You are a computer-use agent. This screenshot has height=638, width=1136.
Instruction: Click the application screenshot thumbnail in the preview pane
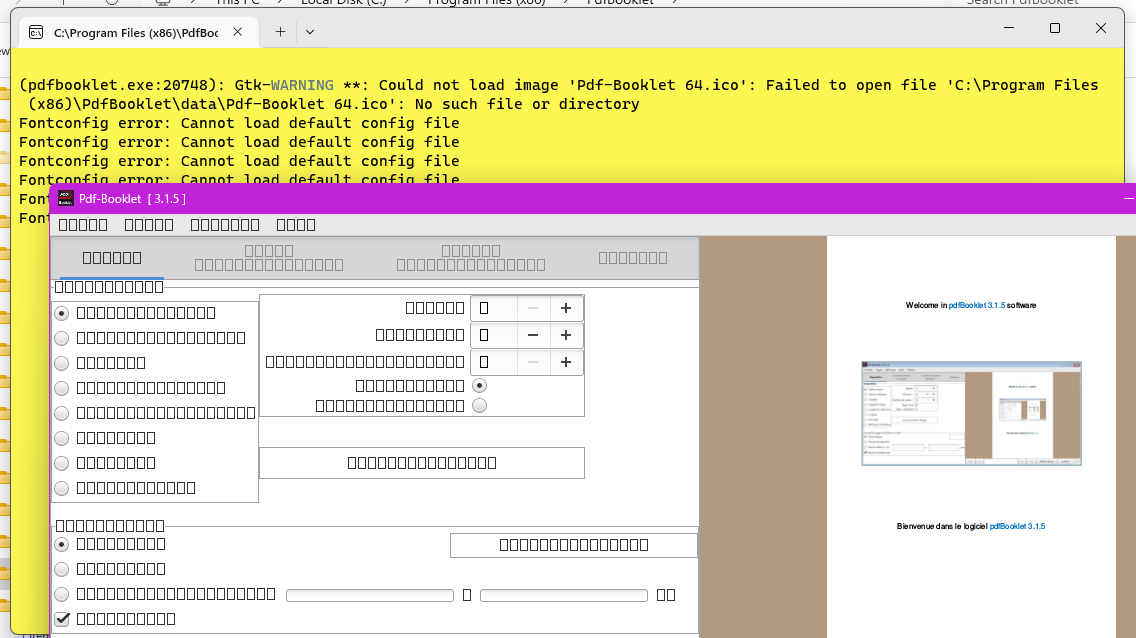(970, 413)
